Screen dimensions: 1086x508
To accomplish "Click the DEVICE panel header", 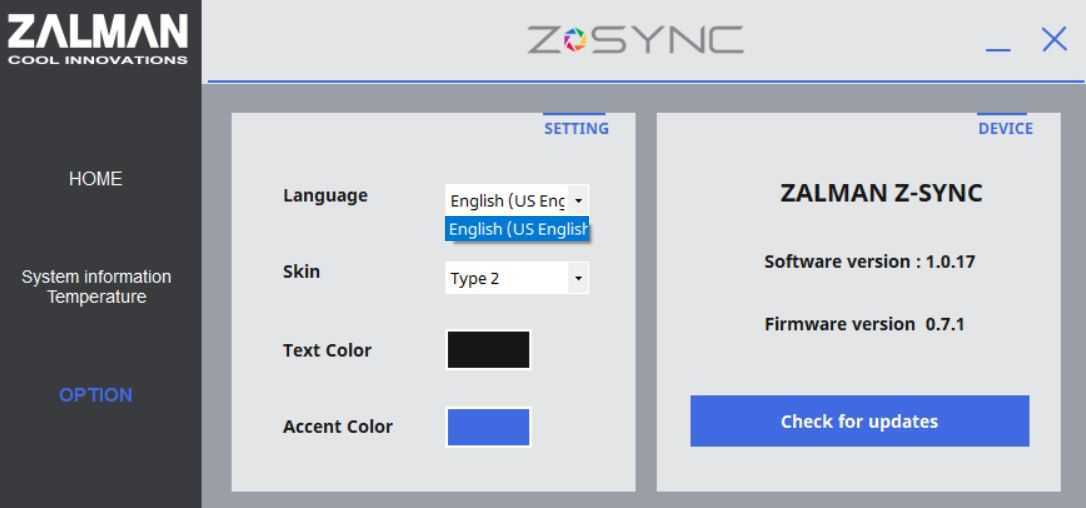I will pyautogui.click(x=1005, y=128).
